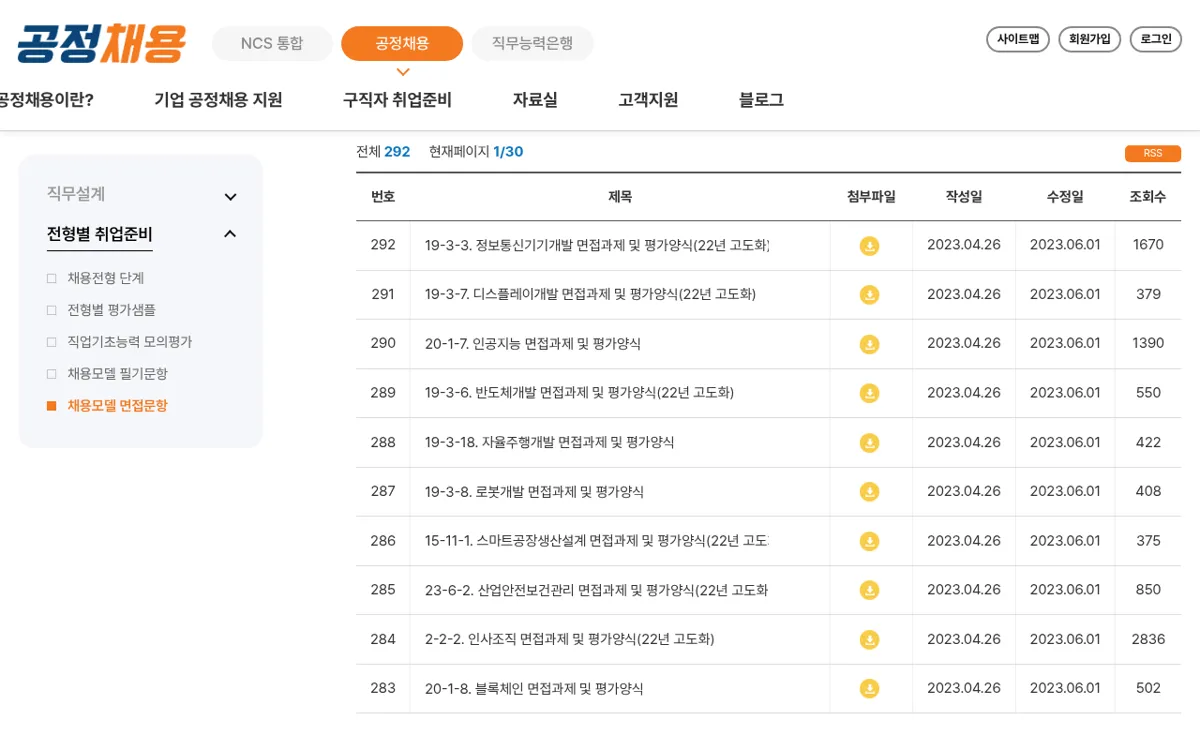Go to 전형별 평가샘플 in sidebar
The image size is (1200, 750).
click(x=111, y=310)
